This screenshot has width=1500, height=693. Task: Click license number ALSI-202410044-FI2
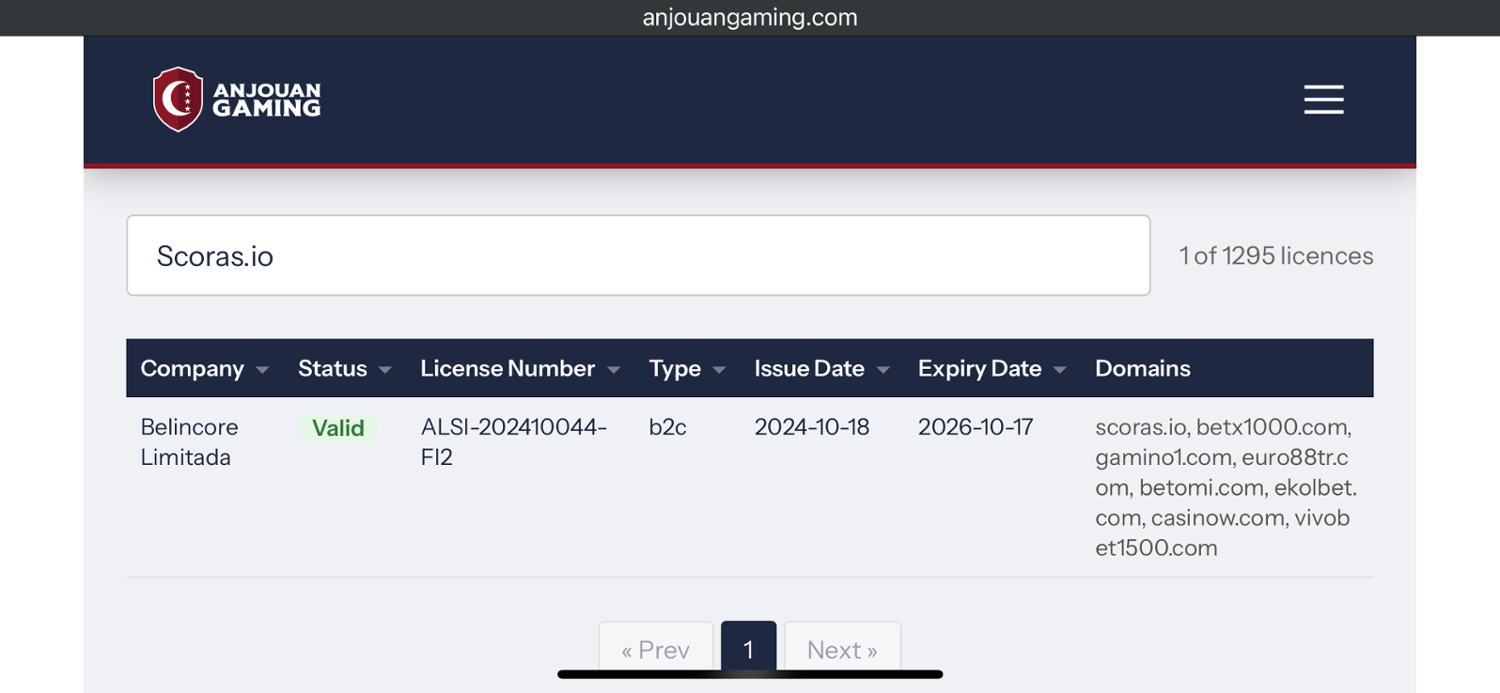tap(514, 442)
